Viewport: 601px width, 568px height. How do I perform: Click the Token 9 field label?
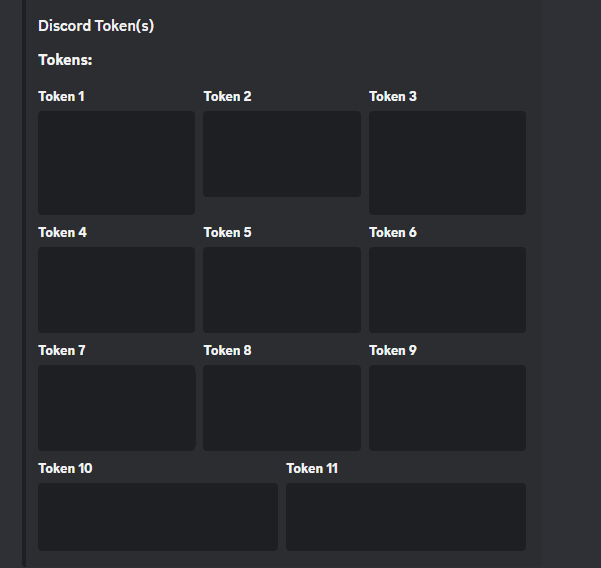pyautogui.click(x=393, y=350)
